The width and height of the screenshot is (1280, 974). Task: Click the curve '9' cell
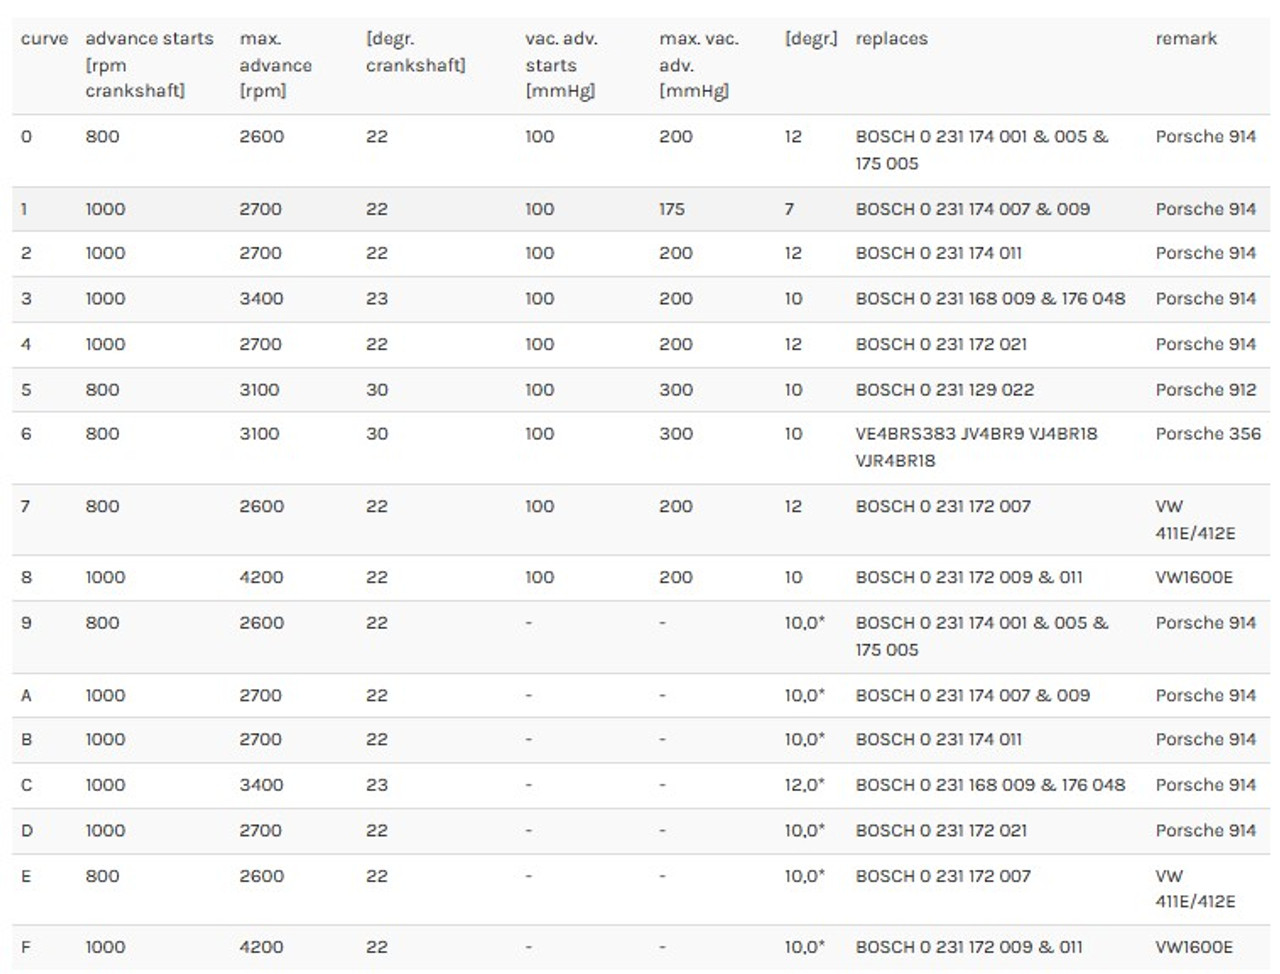pyautogui.click(x=26, y=623)
